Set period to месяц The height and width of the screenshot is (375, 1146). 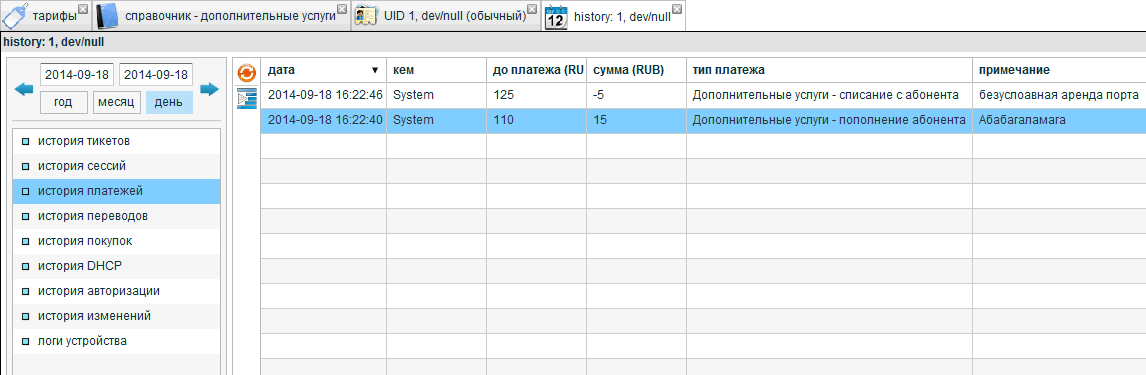click(117, 102)
